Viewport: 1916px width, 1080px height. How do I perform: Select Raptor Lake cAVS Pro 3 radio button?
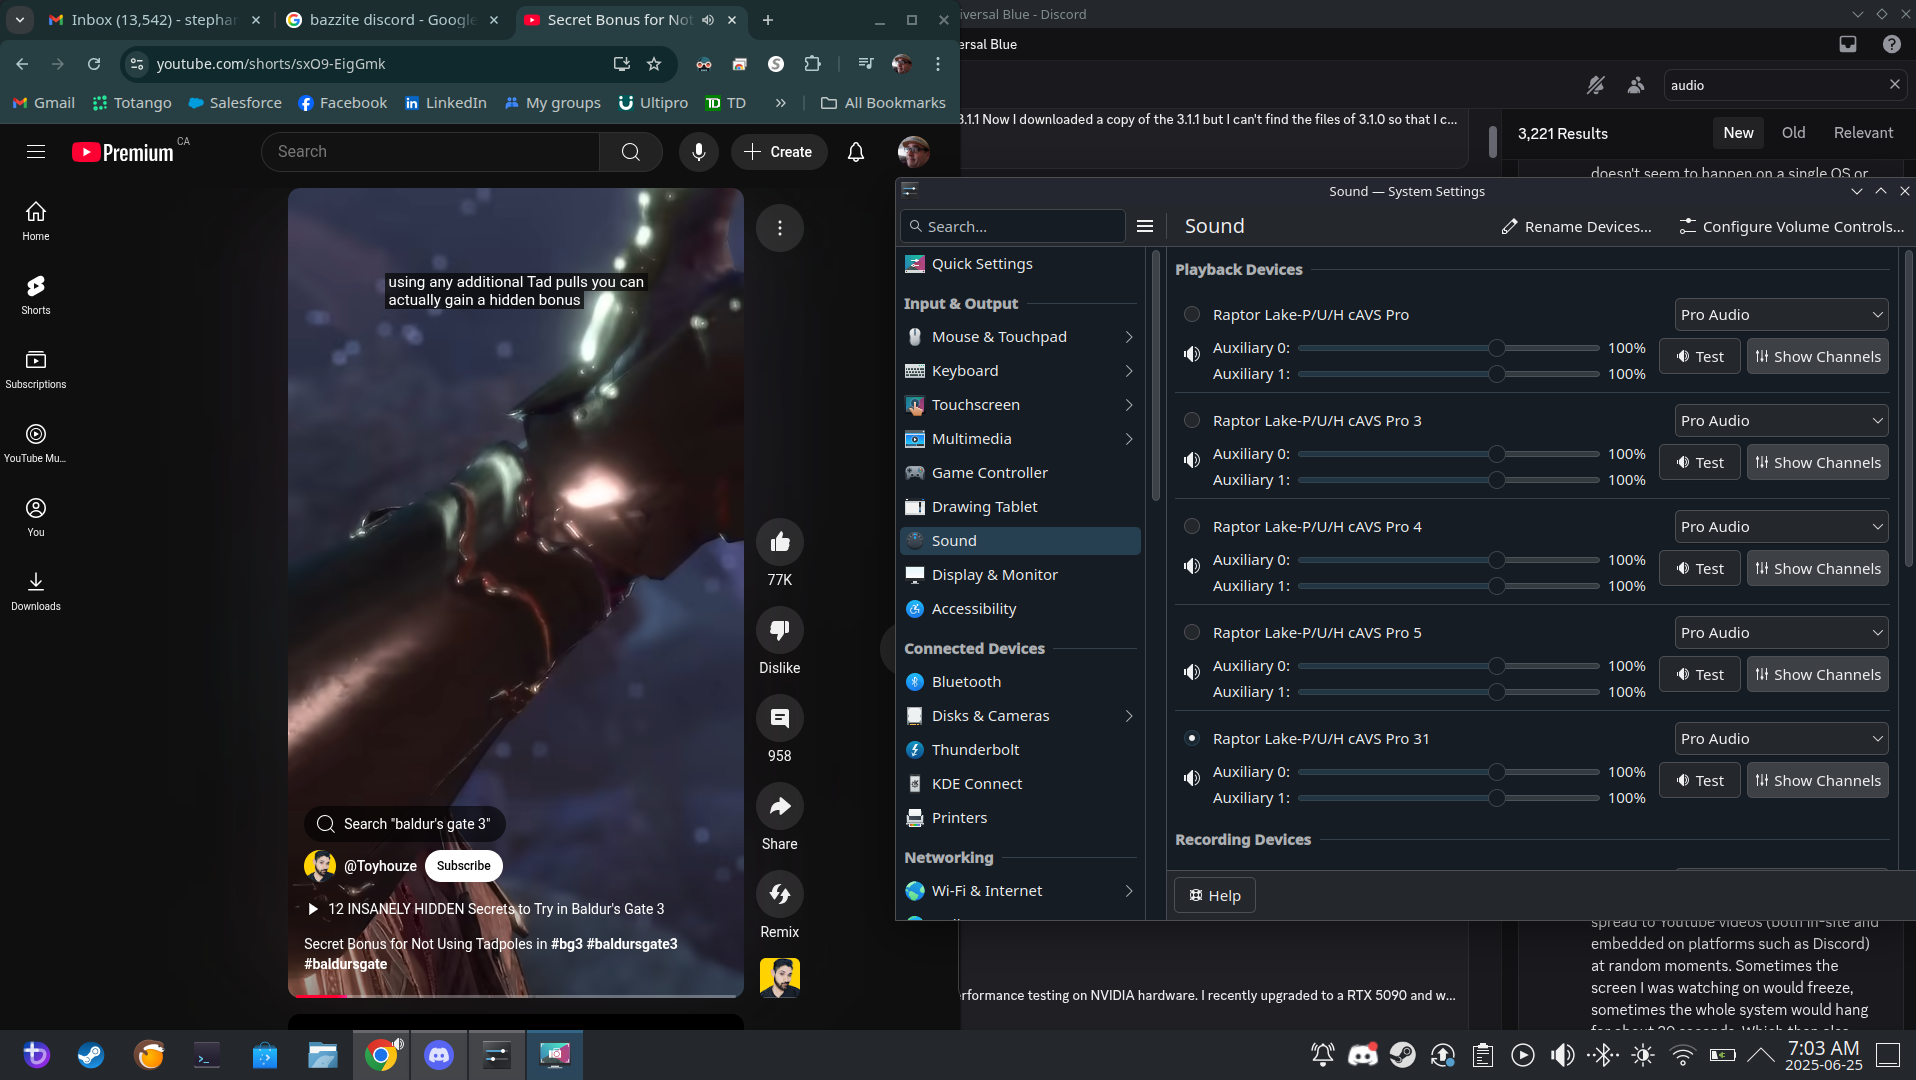1192,420
